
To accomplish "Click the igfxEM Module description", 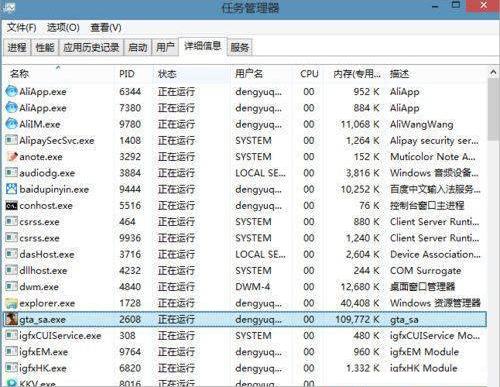I will [424, 352].
